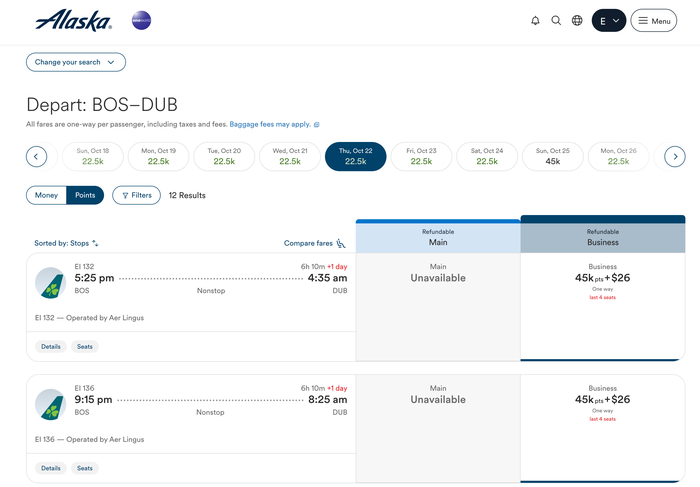Click the 12 Results count text
The width and height of the screenshot is (700, 487).
[187, 195]
